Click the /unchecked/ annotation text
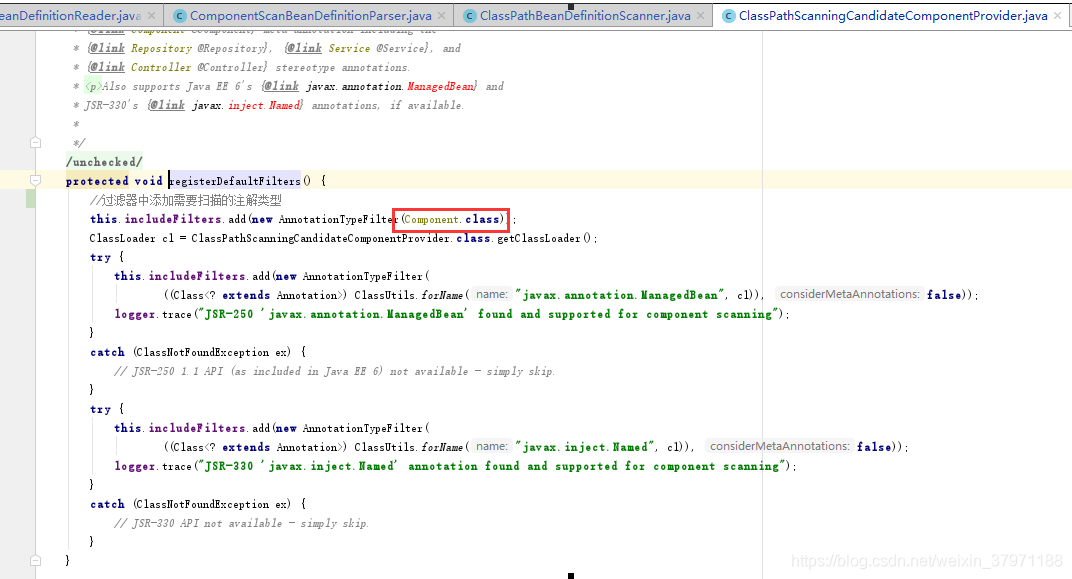Viewport: 1072px width, 579px height. pyautogui.click(x=104, y=162)
